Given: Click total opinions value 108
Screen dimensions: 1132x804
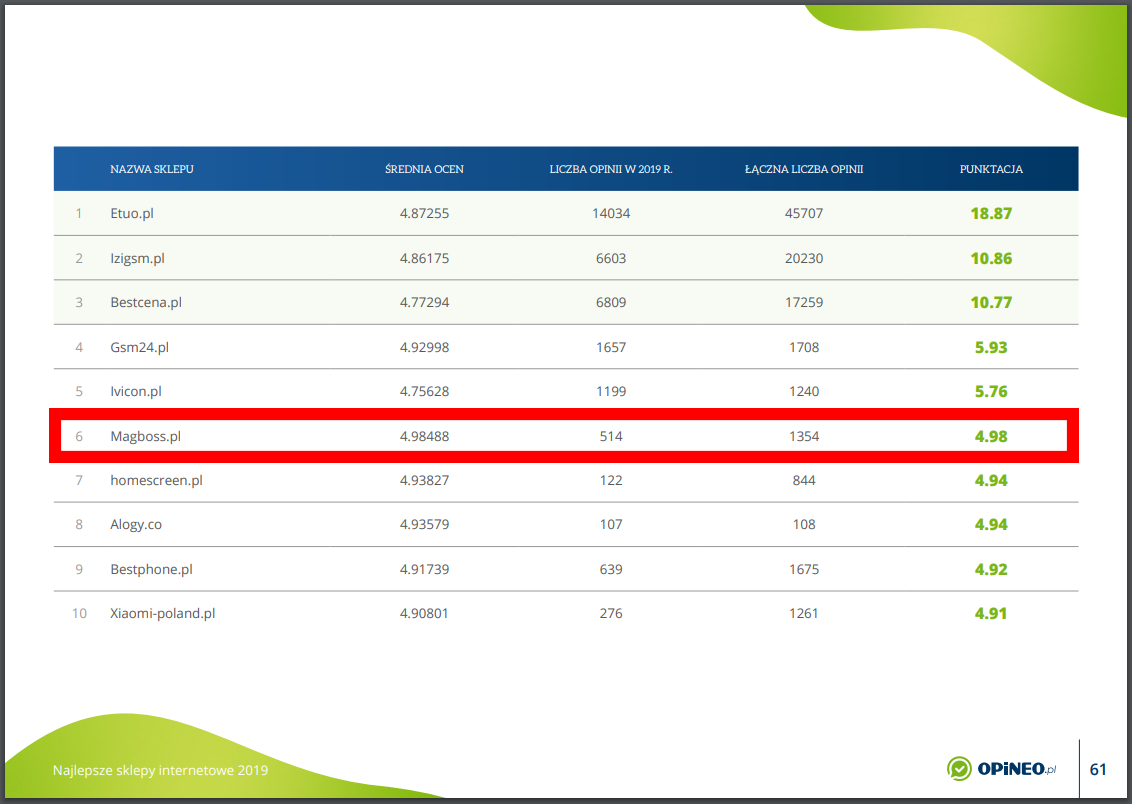Looking at the screenshot, I should (804, 525).
